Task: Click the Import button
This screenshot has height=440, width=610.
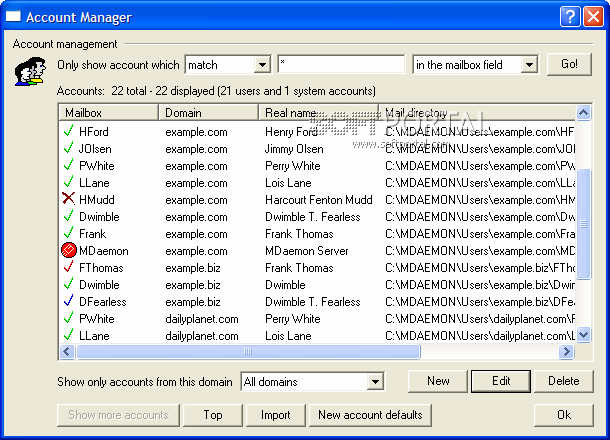Action: (x=276, y=415)
